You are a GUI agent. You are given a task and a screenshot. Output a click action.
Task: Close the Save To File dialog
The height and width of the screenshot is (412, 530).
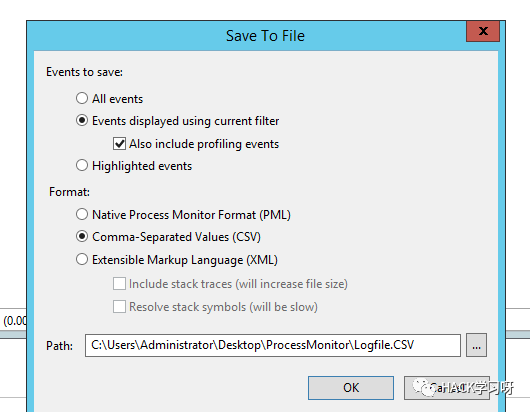(x=483, y=31)
